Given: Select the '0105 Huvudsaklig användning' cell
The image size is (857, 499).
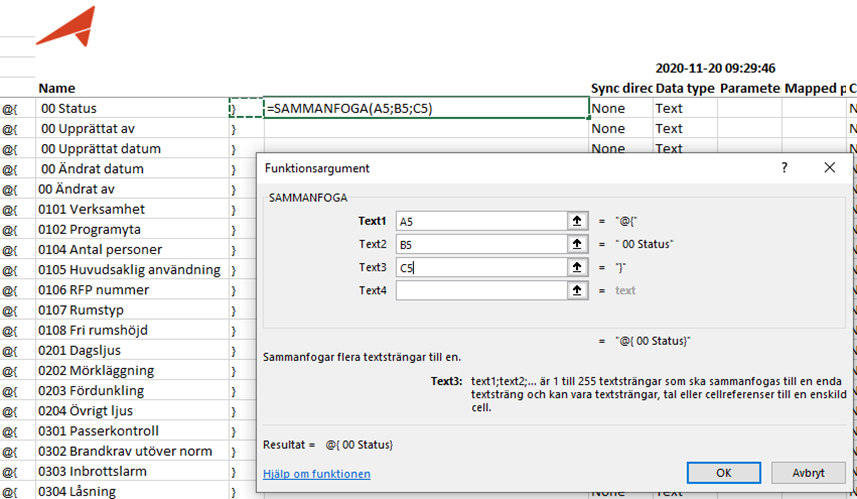Looking at the screenshot, I should click(132, 270).
